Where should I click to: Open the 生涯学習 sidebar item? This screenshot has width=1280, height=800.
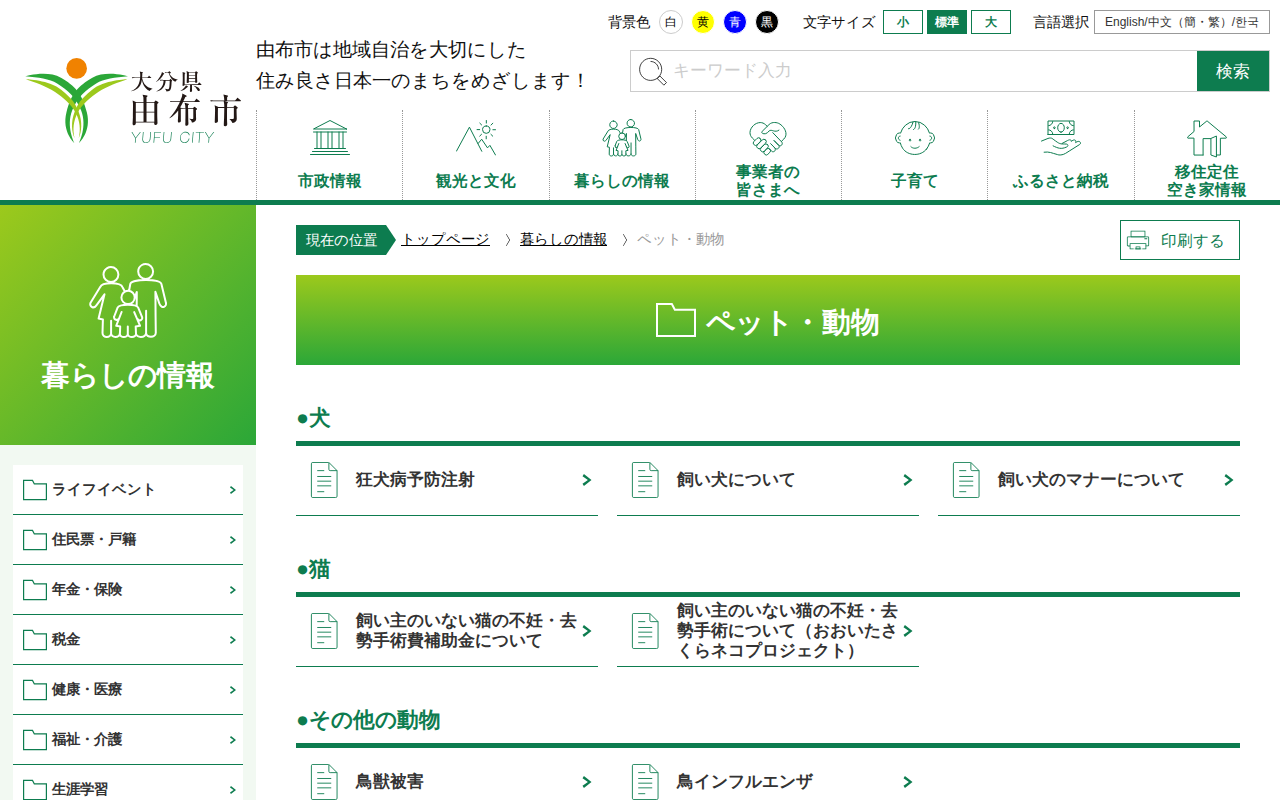(128, 785)
